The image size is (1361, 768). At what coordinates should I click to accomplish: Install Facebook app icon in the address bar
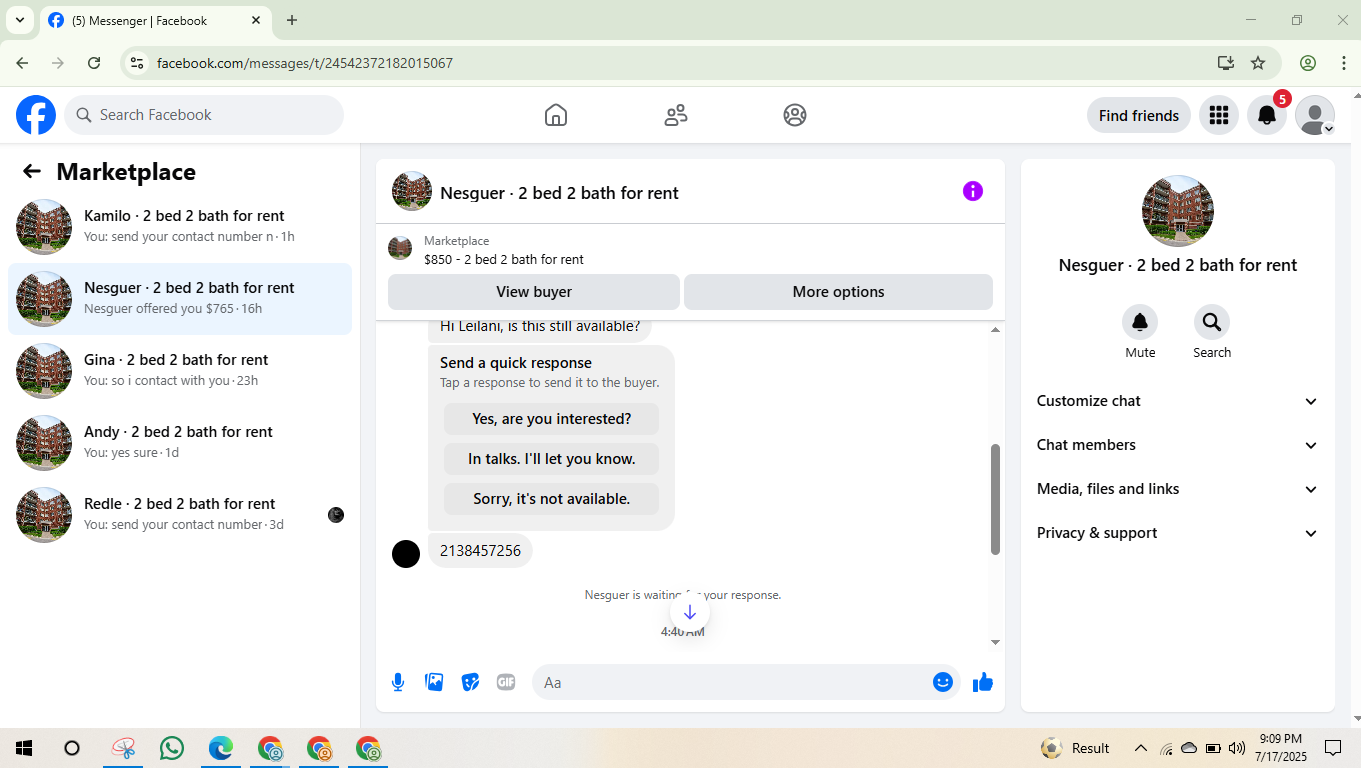[x=1226, y=63]
